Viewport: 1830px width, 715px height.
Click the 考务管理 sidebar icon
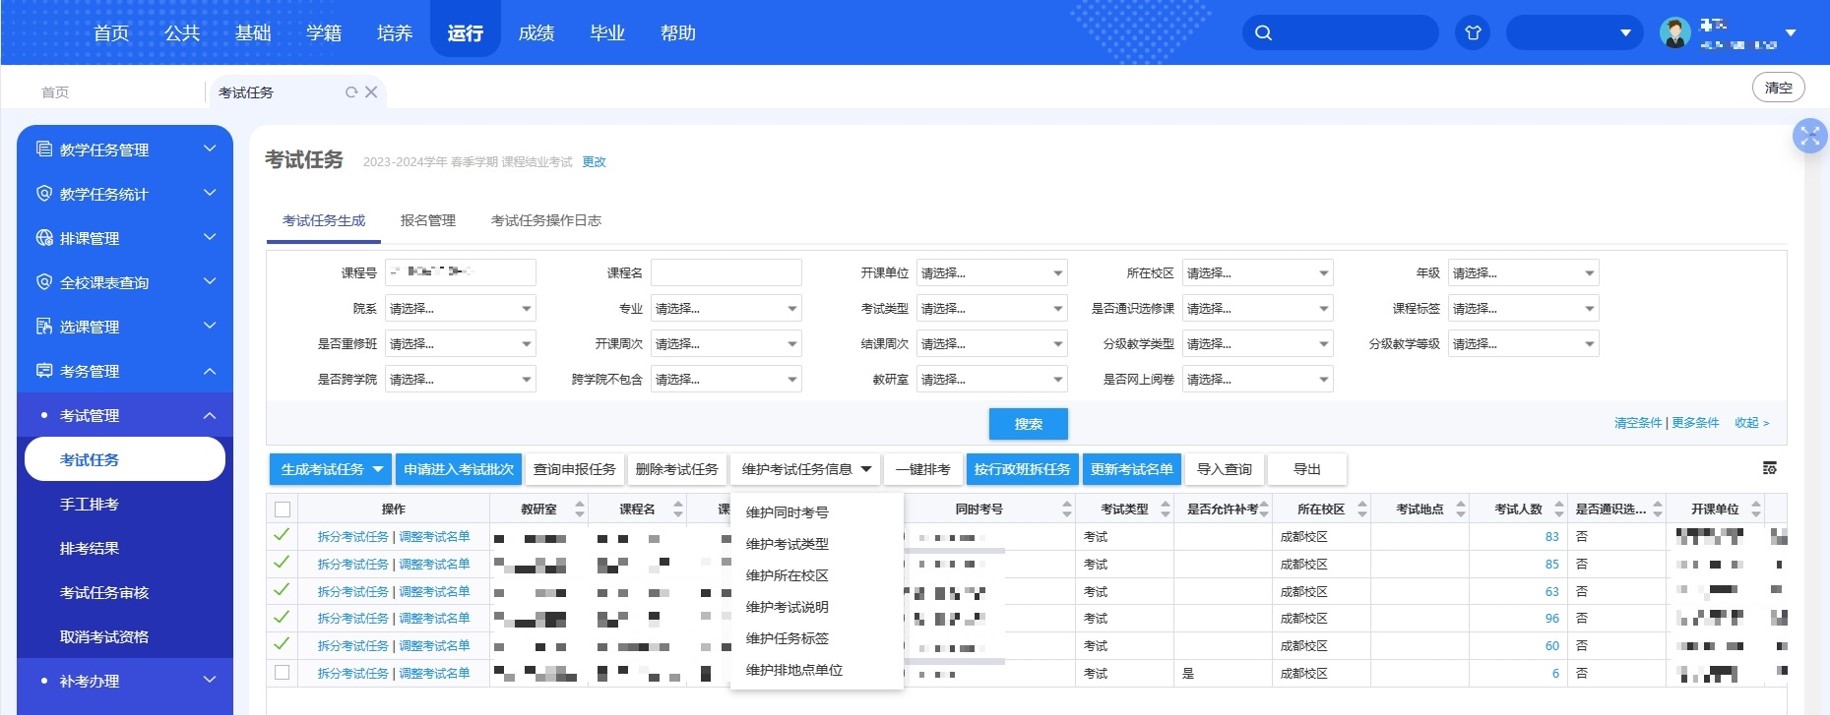[x=44, y=370]
